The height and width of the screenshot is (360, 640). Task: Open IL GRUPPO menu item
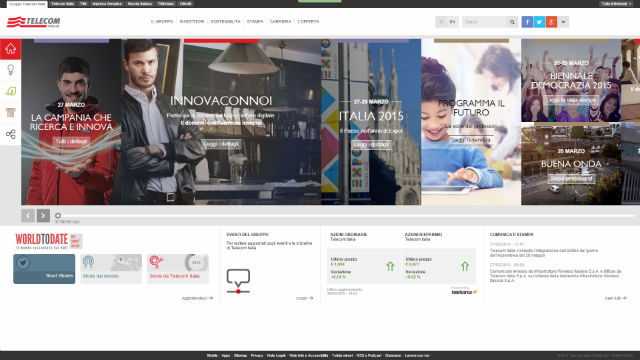[162, 22]
